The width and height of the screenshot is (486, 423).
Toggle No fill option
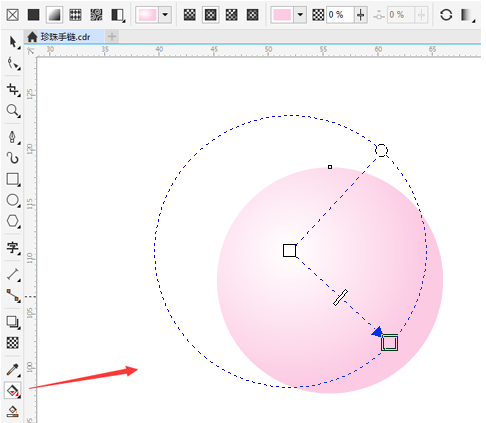tap(13, 15)
